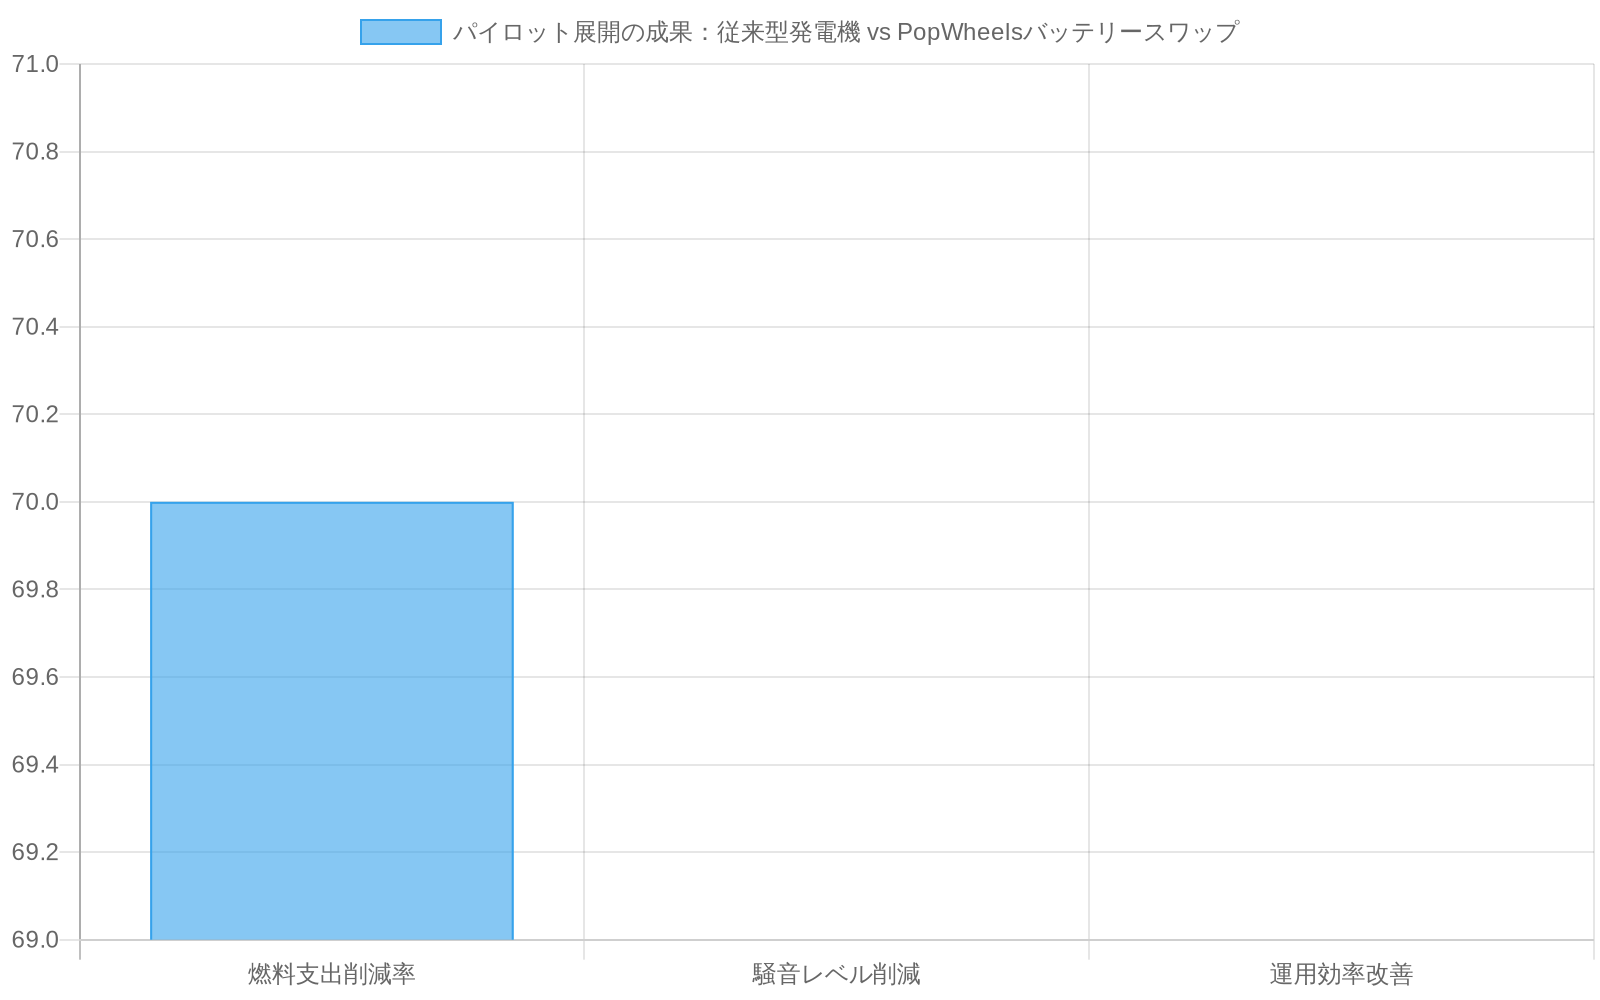Click the 70.0 gridline label
Viewport: 1600px width, 1000px height.
tap(41, 502)
